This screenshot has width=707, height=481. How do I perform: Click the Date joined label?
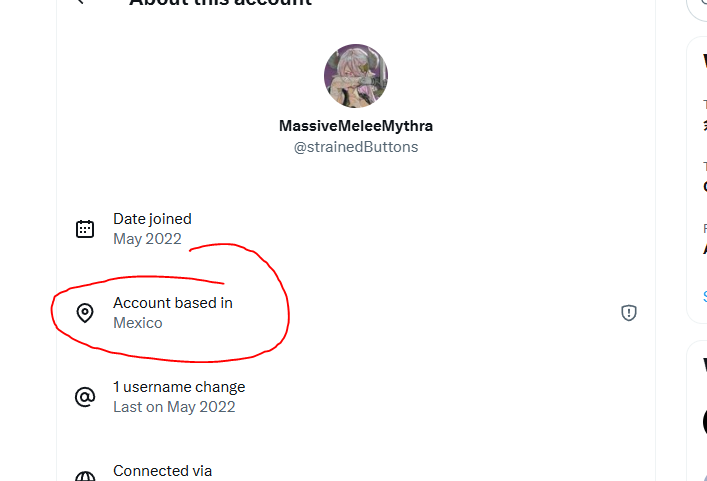tap(152, 219)
